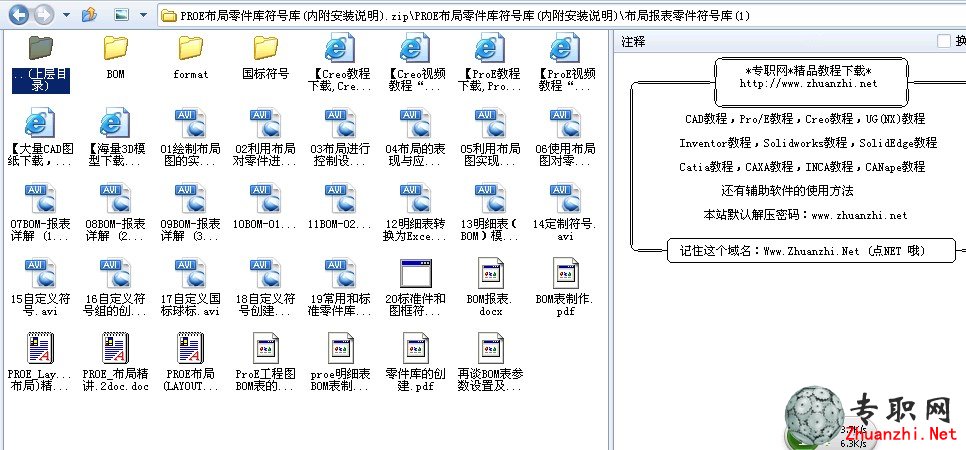Screen dimensions: 966x450
Task: Select the PROE布局(LAYOUT document
Action: pyautogui.click(x=190, y=362)
